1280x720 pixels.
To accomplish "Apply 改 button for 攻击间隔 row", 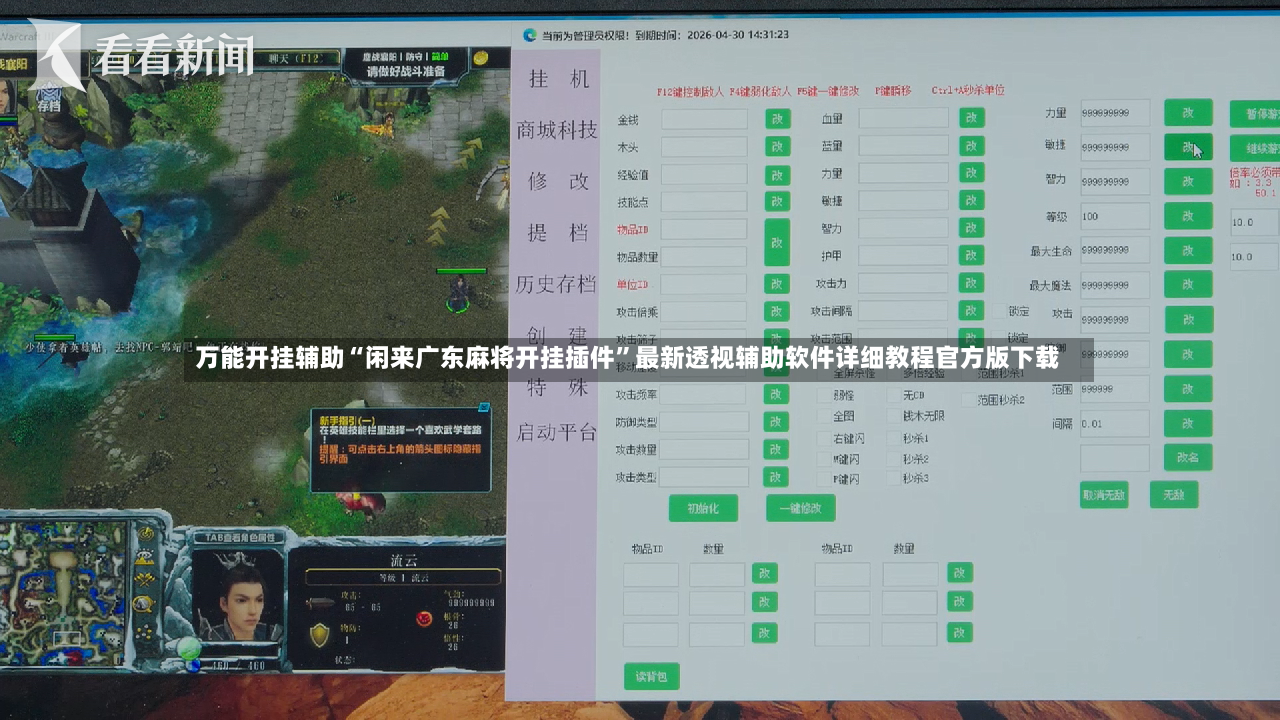I will tap(972, 310).
